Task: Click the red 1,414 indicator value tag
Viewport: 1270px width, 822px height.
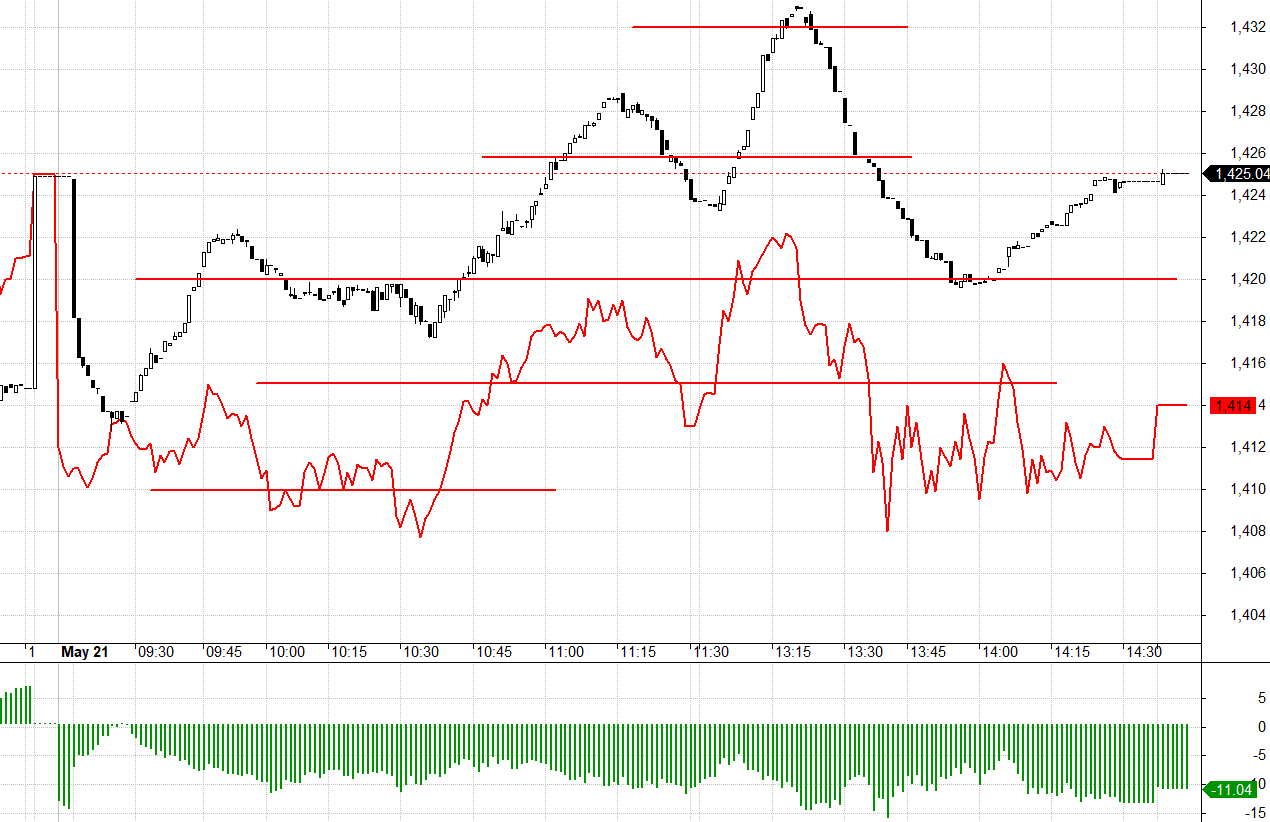Action: [x=1231, y=405]
